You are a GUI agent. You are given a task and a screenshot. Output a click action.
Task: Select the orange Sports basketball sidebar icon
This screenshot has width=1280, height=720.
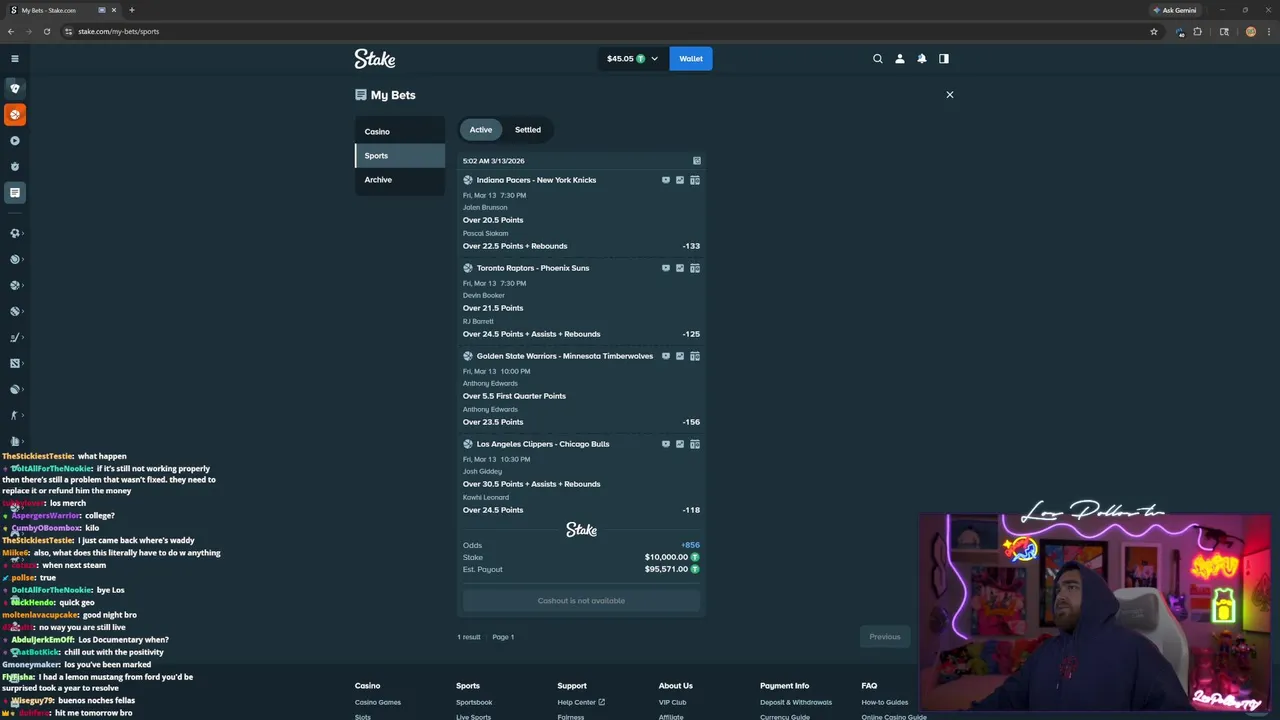(15, 115)
